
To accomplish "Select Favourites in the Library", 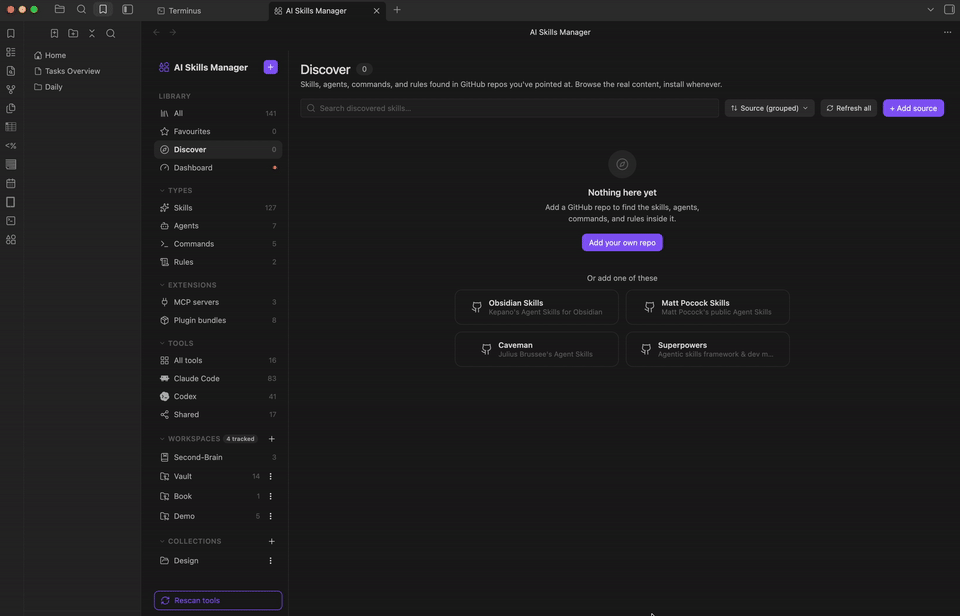I will pos(218,132).
